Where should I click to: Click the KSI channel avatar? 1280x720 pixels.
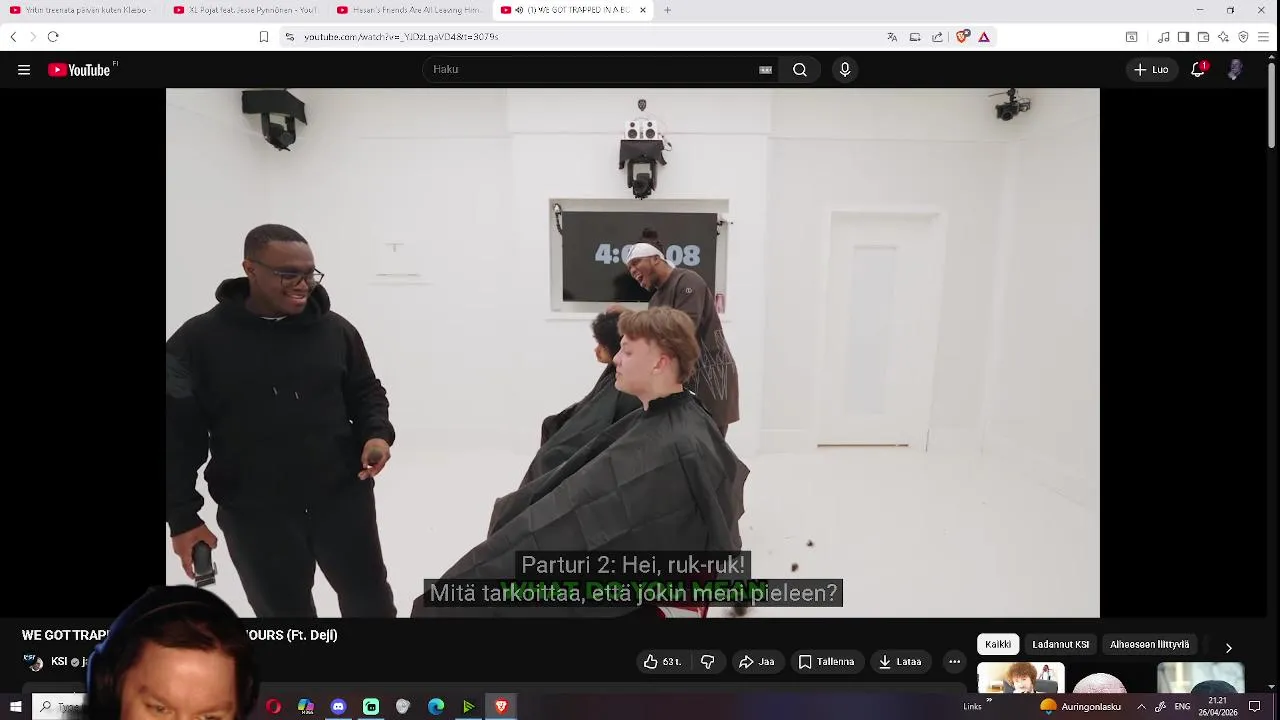(33, 662)
